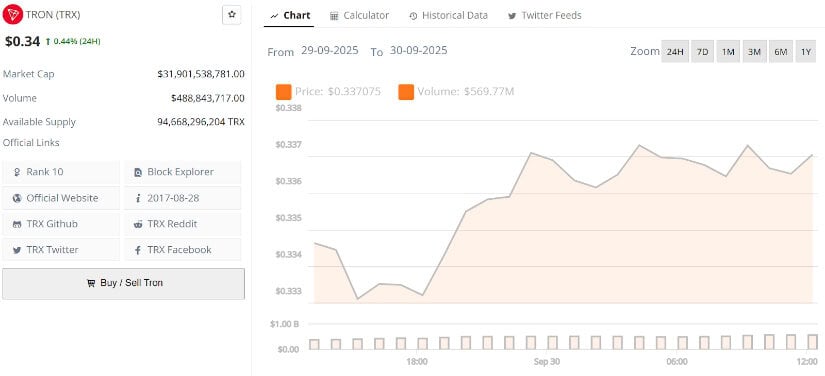Viewport: 825px width, 376px height.
Task: Open the TRX Facebook link
Action: (183, 250)
